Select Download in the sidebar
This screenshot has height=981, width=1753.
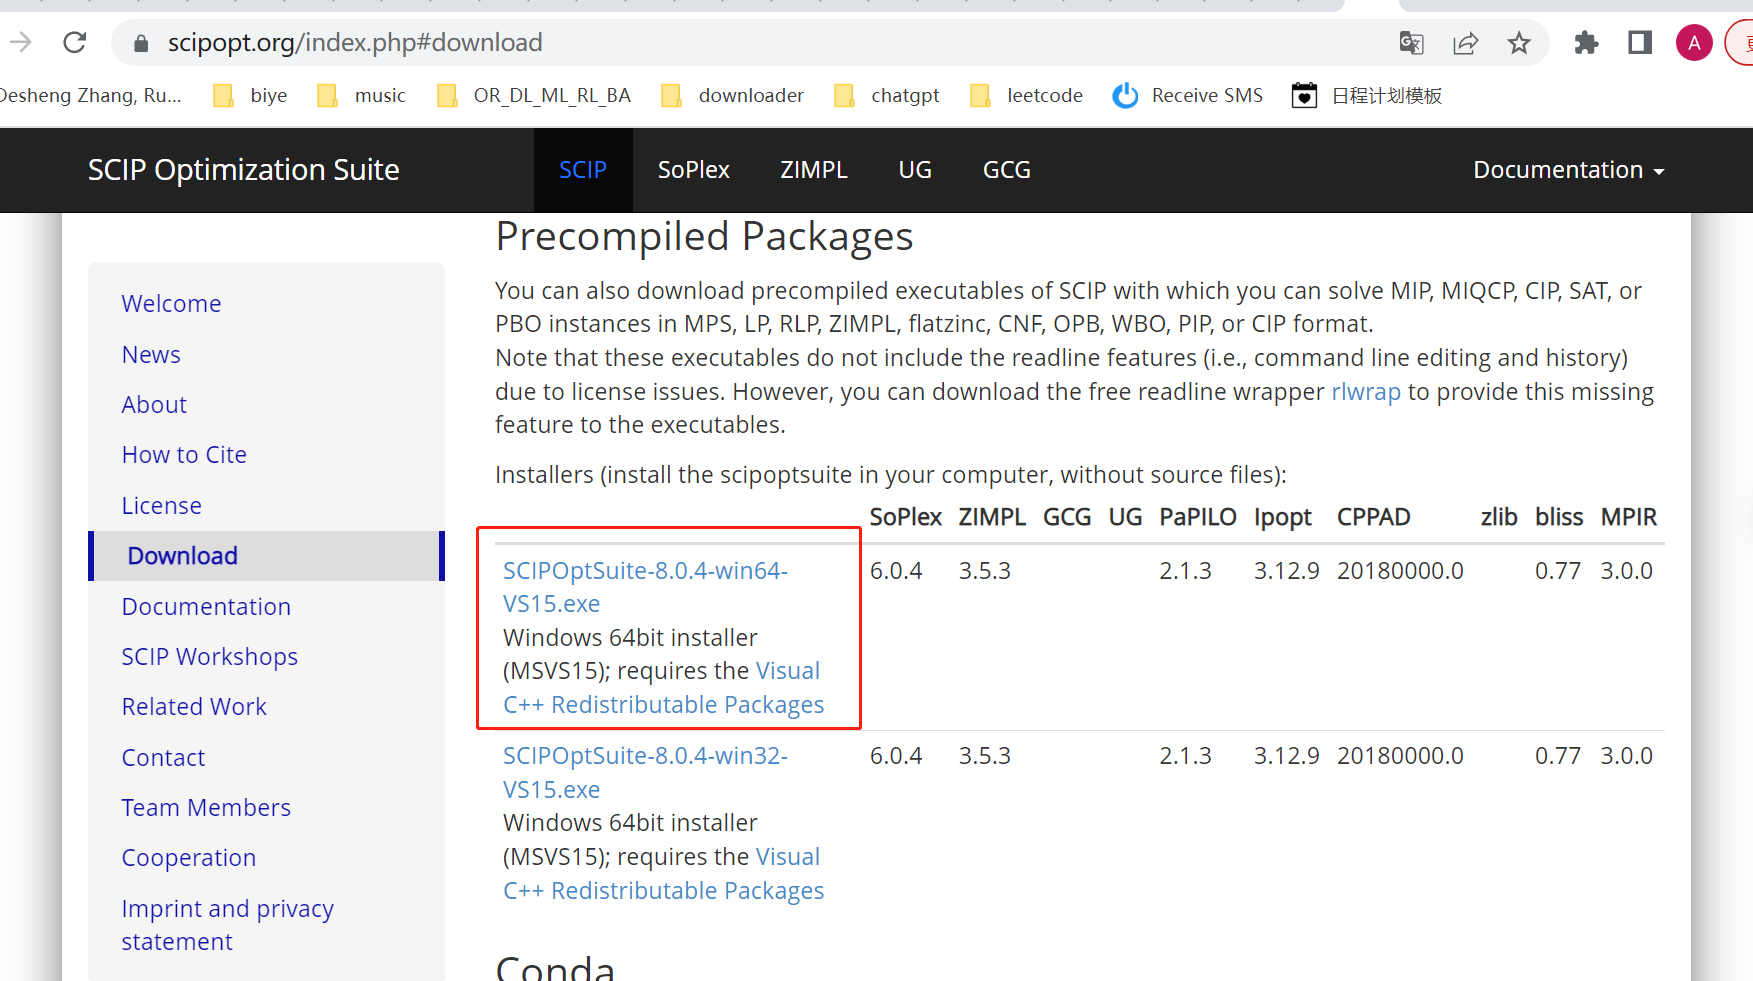point(266,556)
